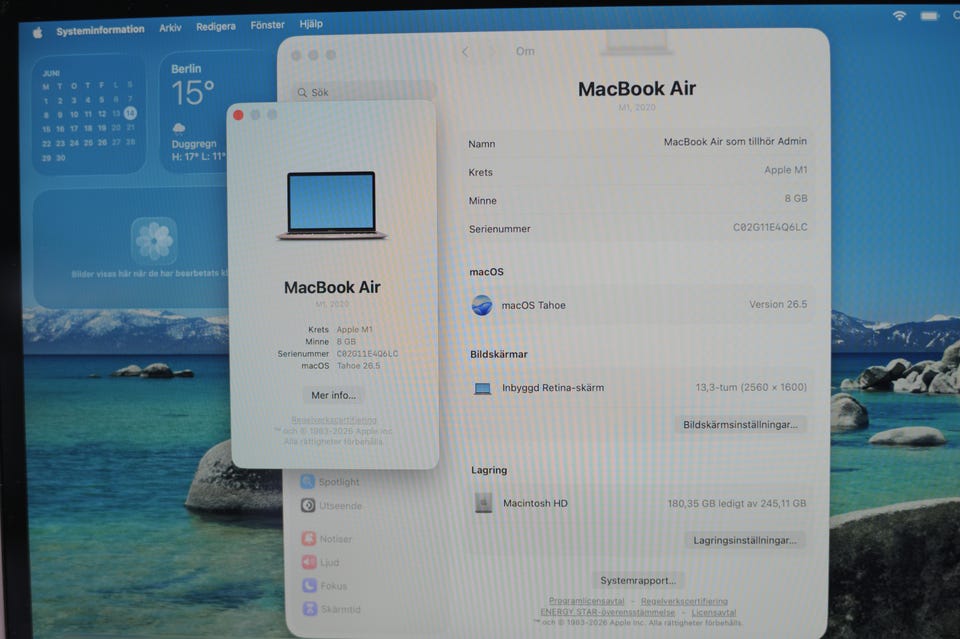The height and width of the screenshot is (639, 960).
Task: Click the Inbyggd Retina-skärm display icon
Action: pyautogui.click(x=482, y=388)
